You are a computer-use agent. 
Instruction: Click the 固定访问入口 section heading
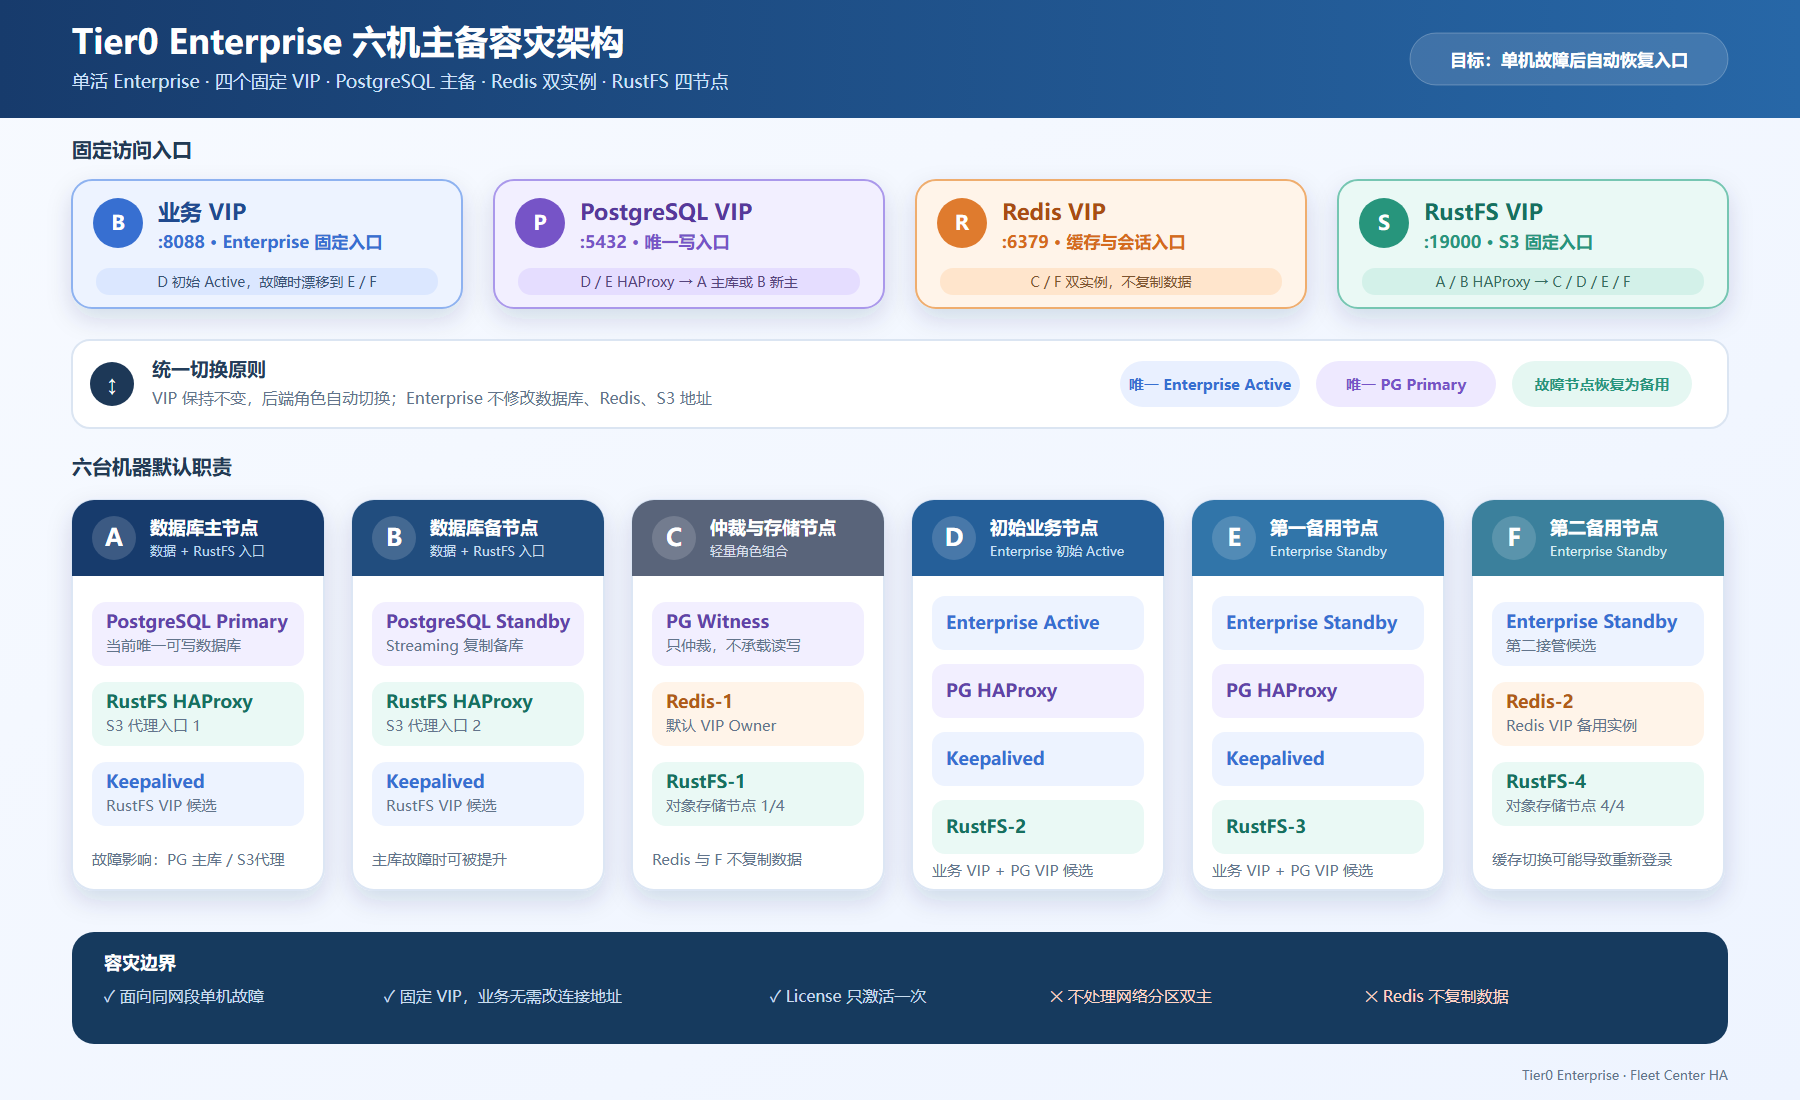(132, 150)
